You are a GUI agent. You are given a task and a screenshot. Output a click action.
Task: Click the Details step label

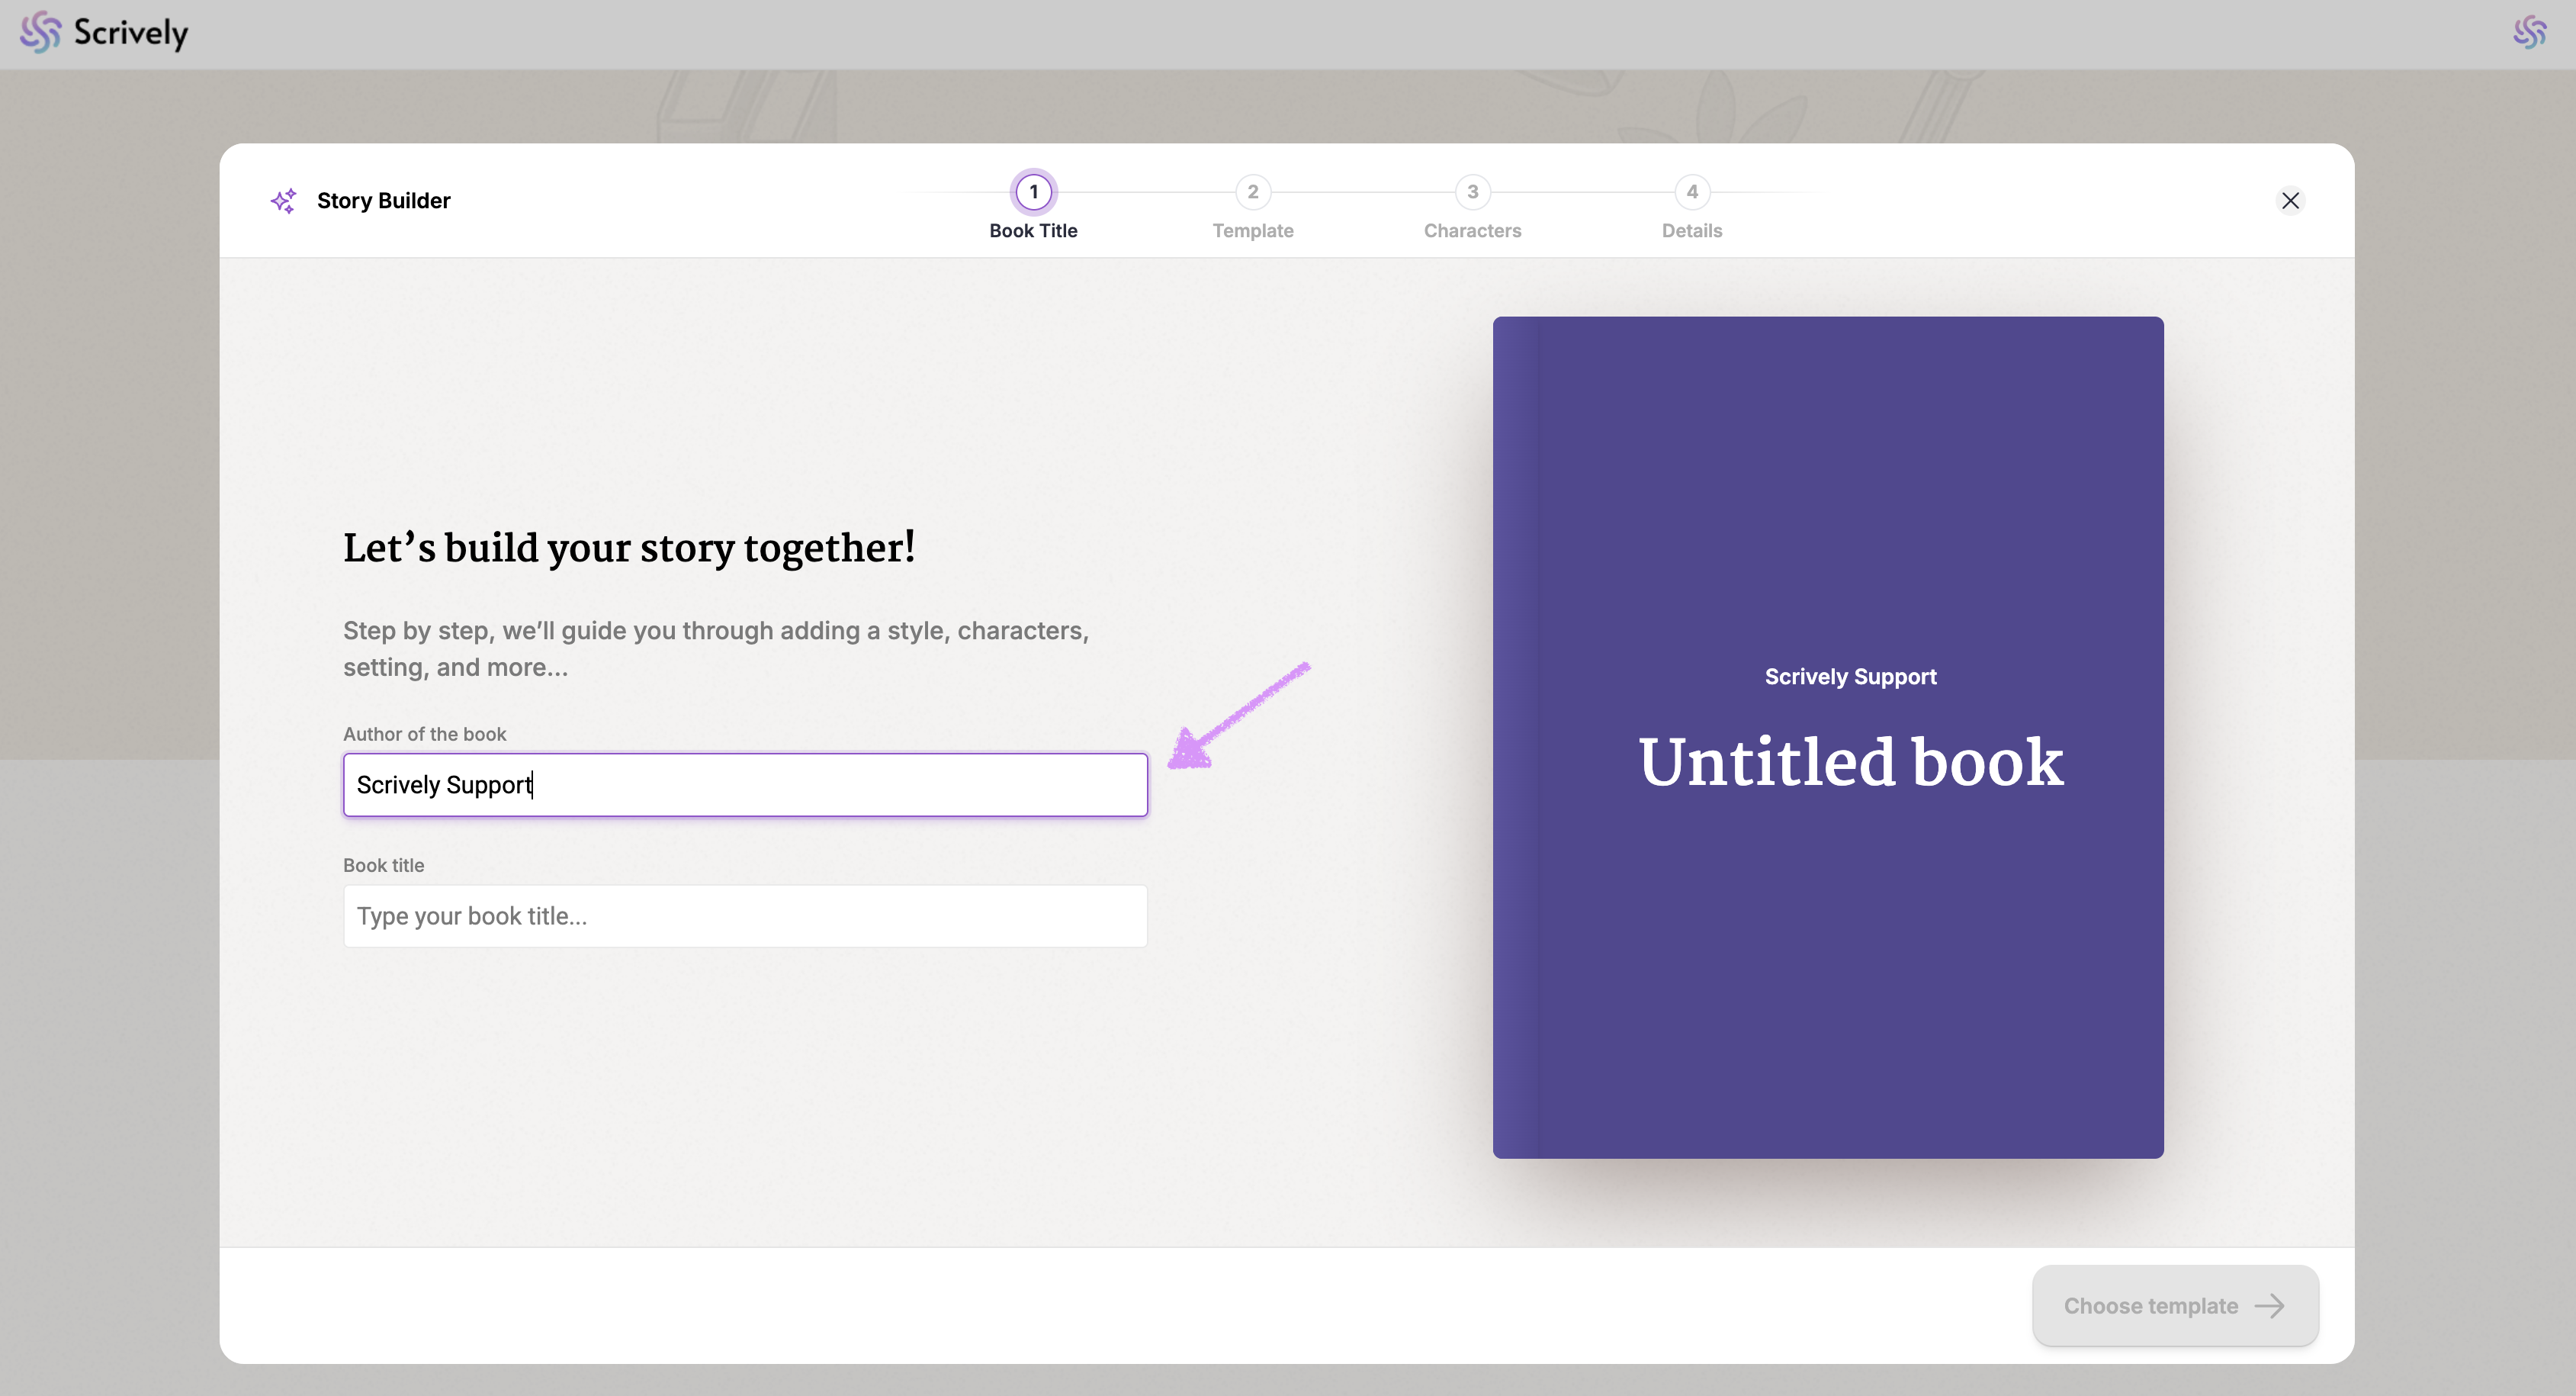click(x=1691, y=231)
